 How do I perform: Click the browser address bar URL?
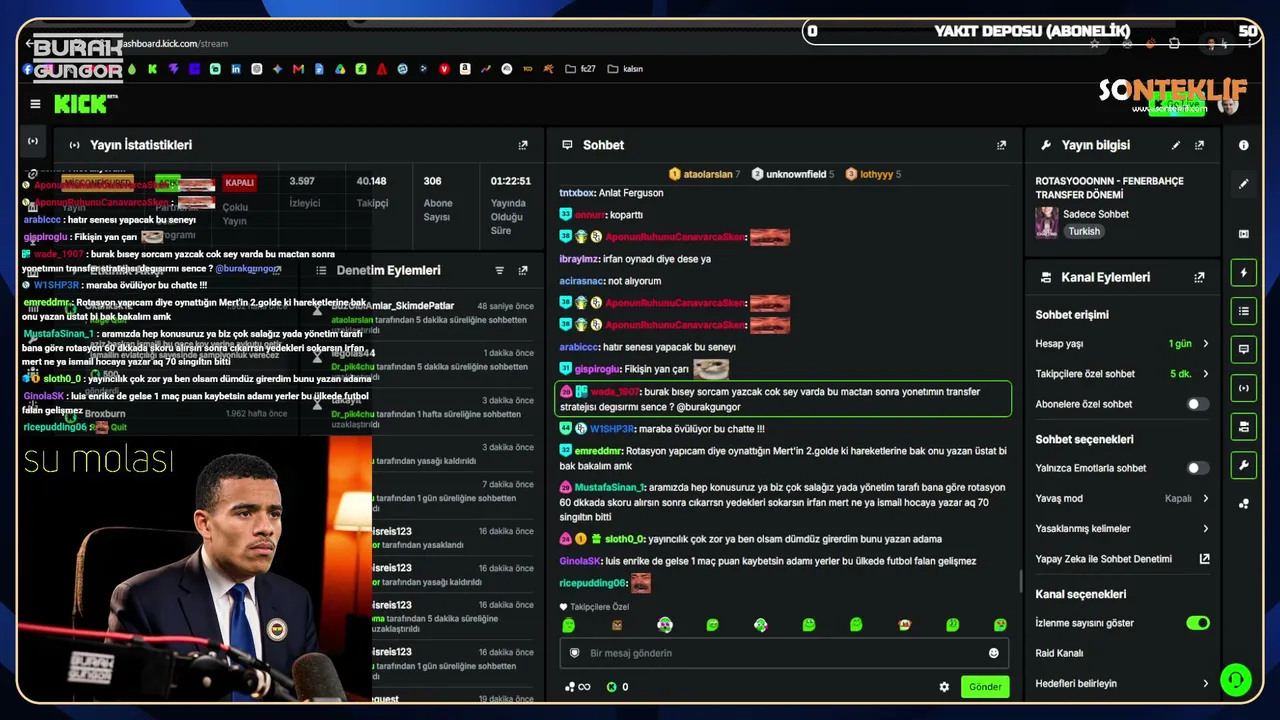pos(173,44)
